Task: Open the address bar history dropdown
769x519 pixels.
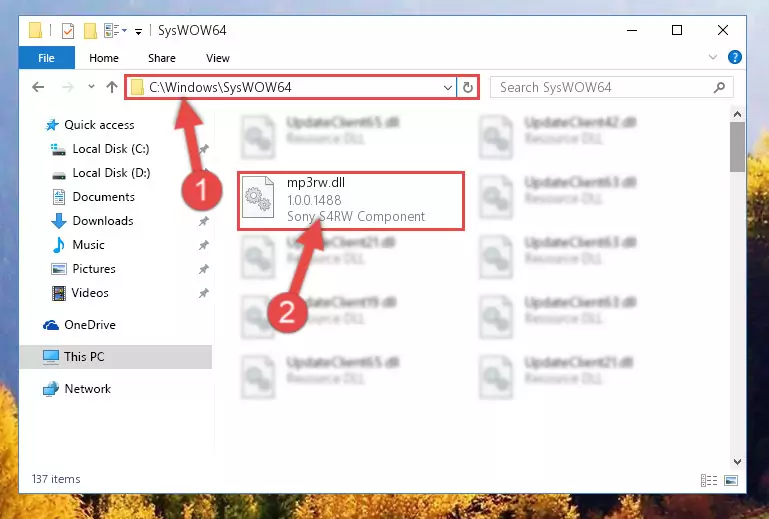Action: point(447,88)
